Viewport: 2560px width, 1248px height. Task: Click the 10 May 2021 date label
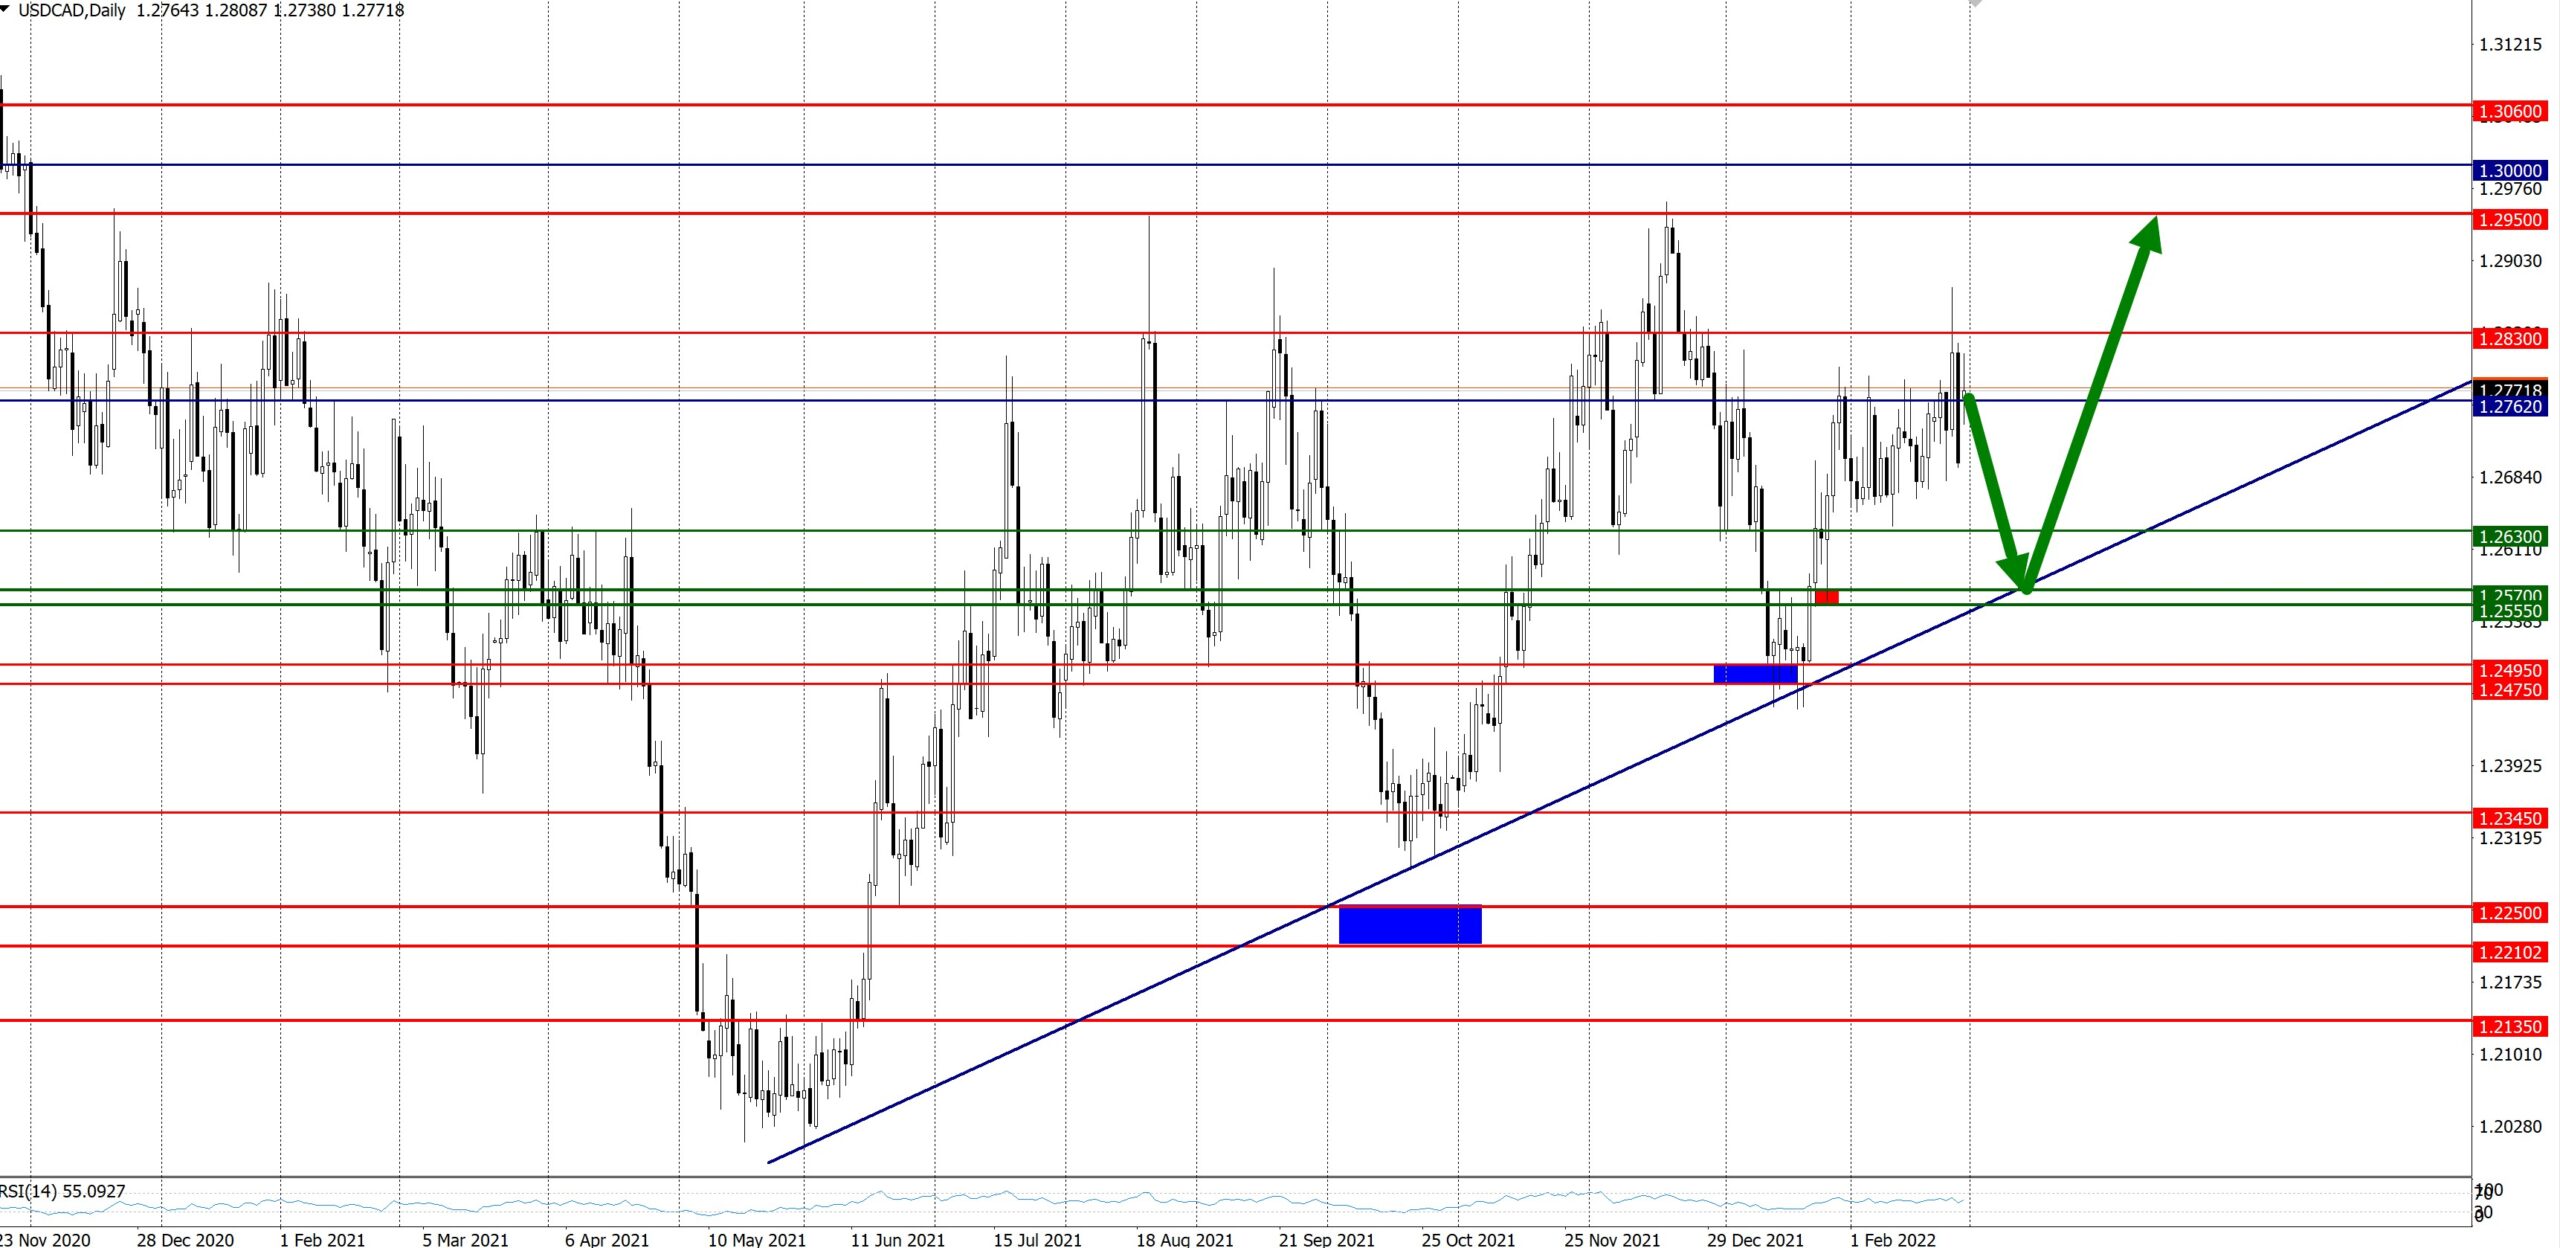pyautogui.click(x=756, y=1239)
